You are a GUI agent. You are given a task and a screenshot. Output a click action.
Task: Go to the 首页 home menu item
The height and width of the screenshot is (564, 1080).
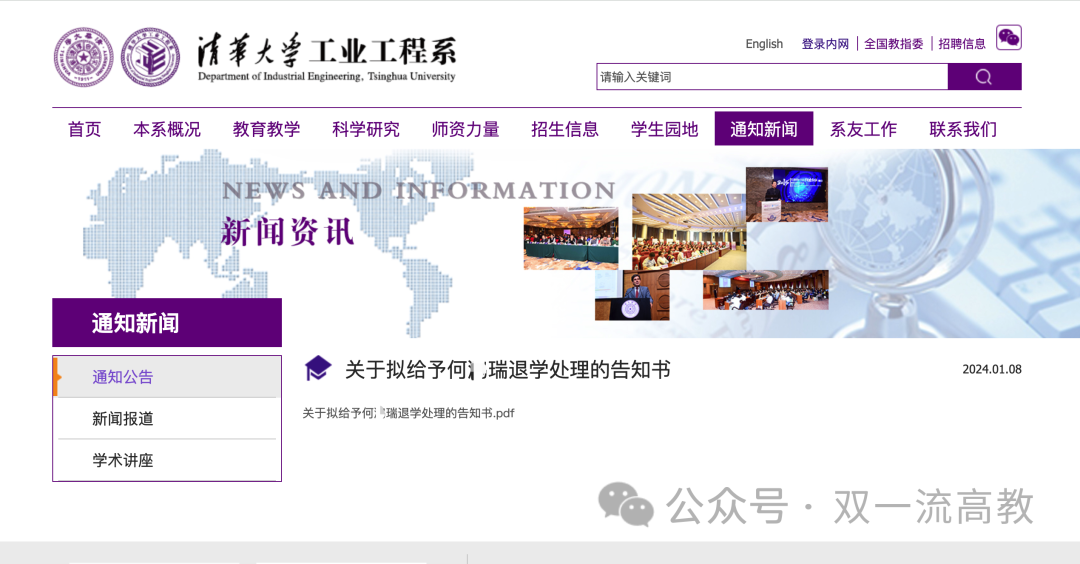[84, 129]
